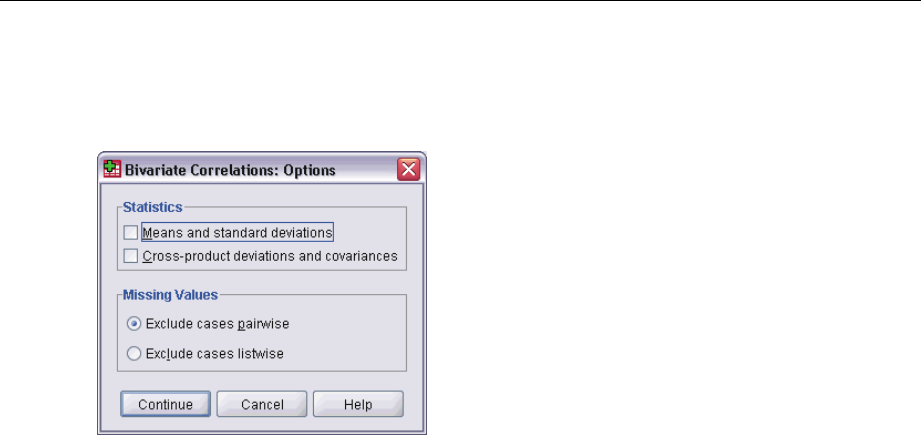
Task: Choose the Exclude cases listwise radio button
Action: tap(134, 353)
